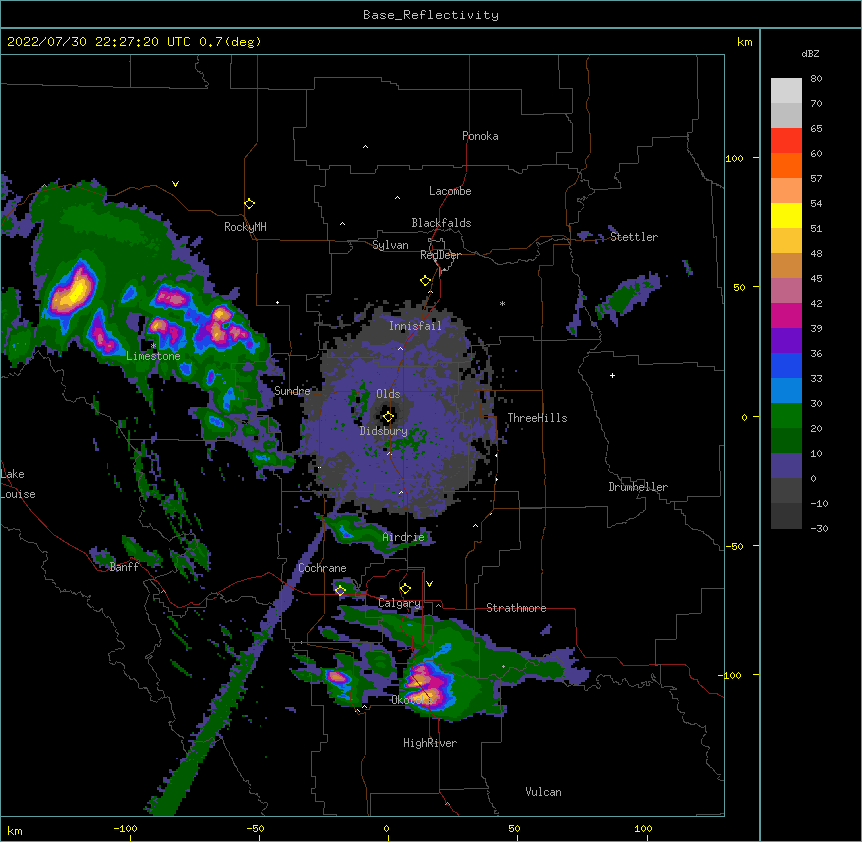The height and width of the screenshot is (842, 862).
Task: Select the asterisk marker east of Innisfail
Action: click(502, 303)
